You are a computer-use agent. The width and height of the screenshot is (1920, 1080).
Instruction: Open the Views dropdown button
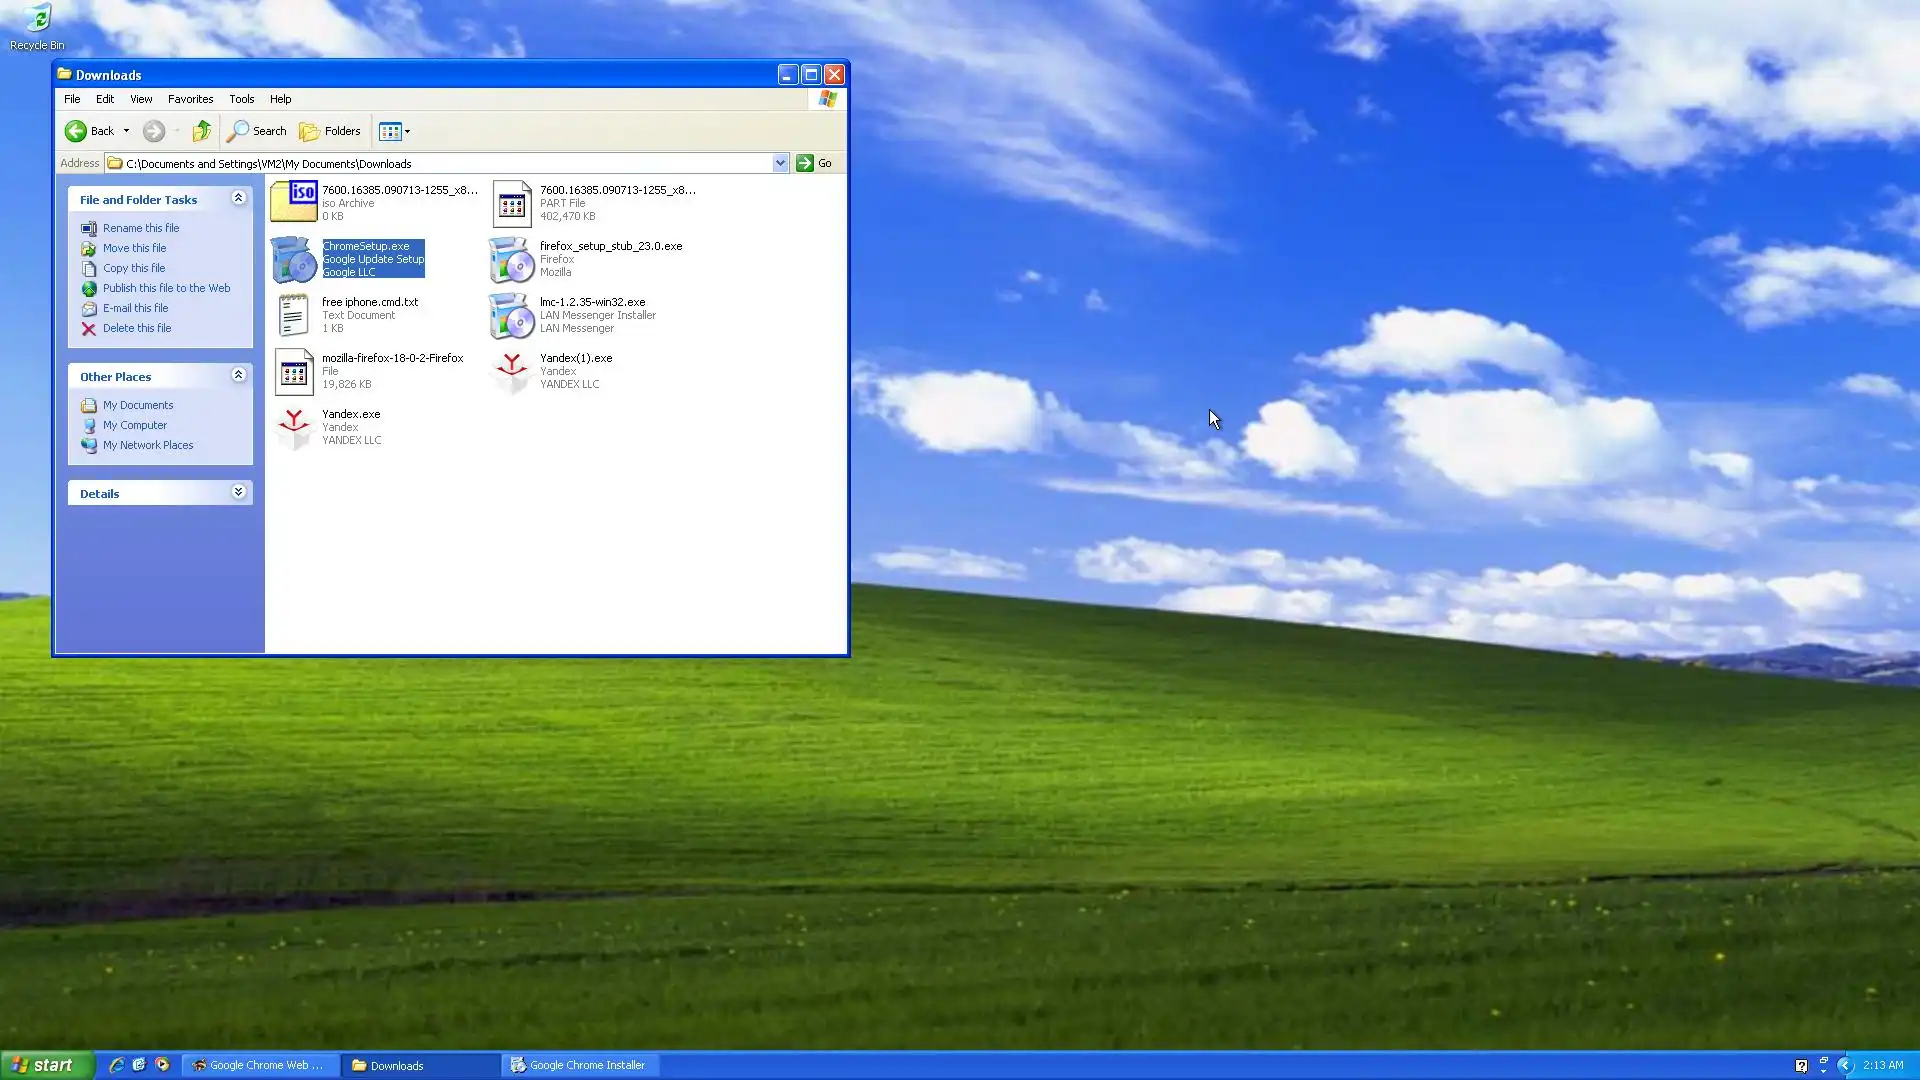click(394, 131)
